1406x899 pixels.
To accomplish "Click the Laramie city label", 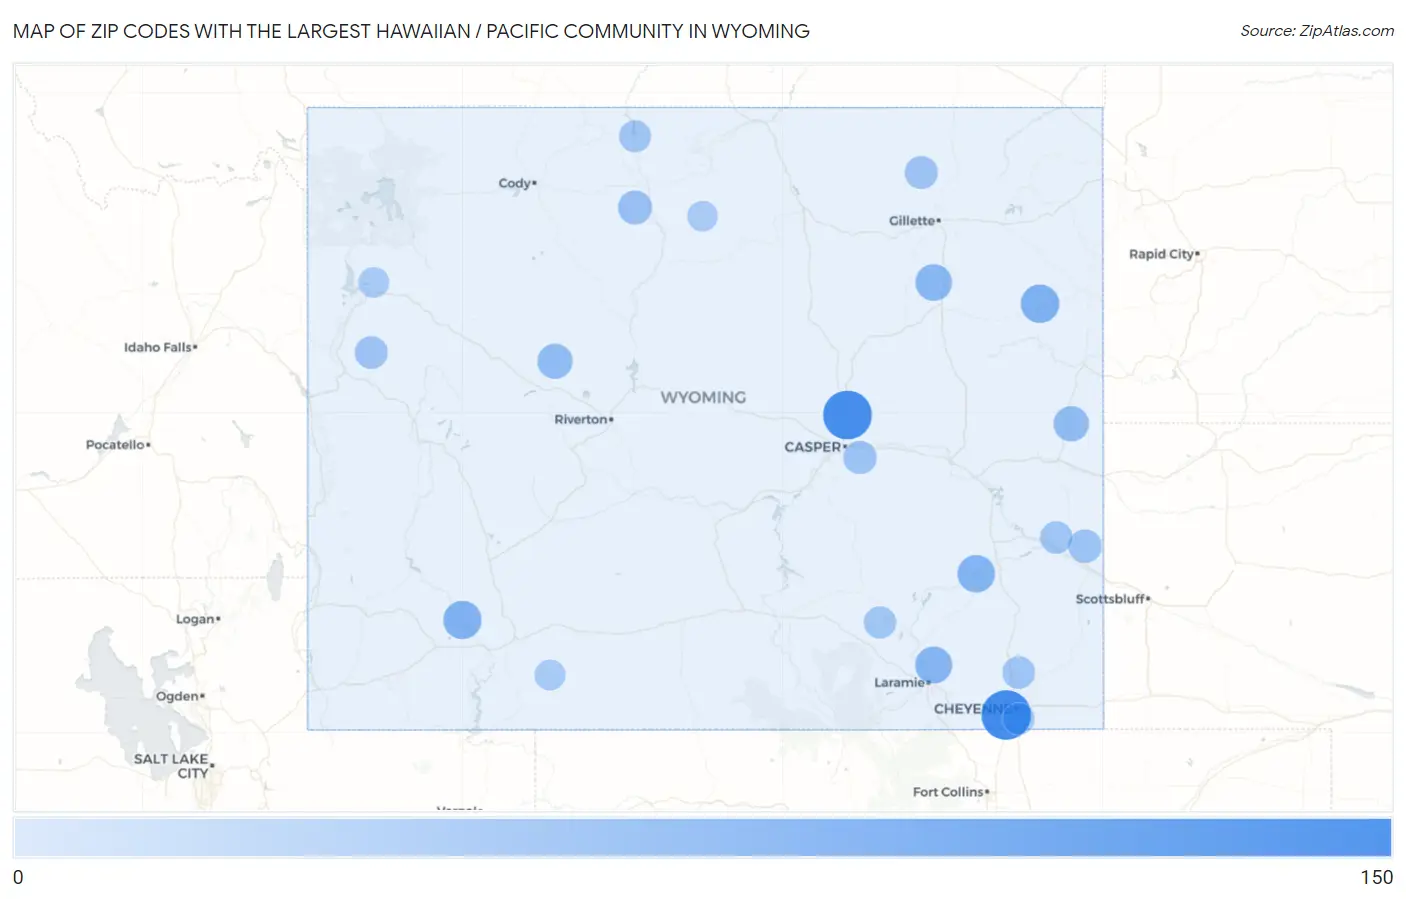I will [902, 683].
